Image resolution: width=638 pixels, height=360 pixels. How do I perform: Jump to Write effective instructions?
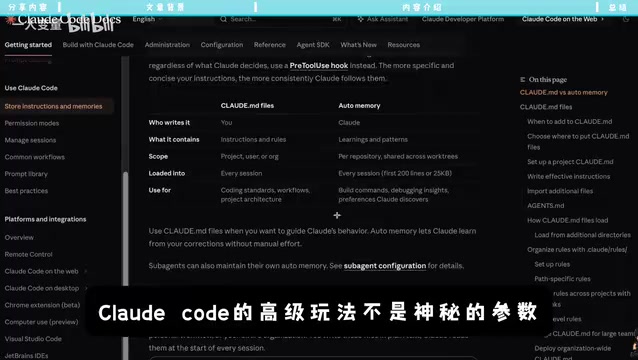point(568,177)
